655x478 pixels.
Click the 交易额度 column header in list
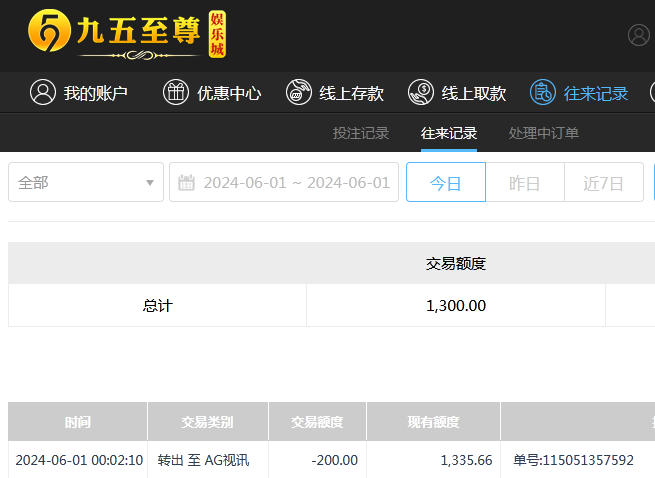click(x=317, y=422)
